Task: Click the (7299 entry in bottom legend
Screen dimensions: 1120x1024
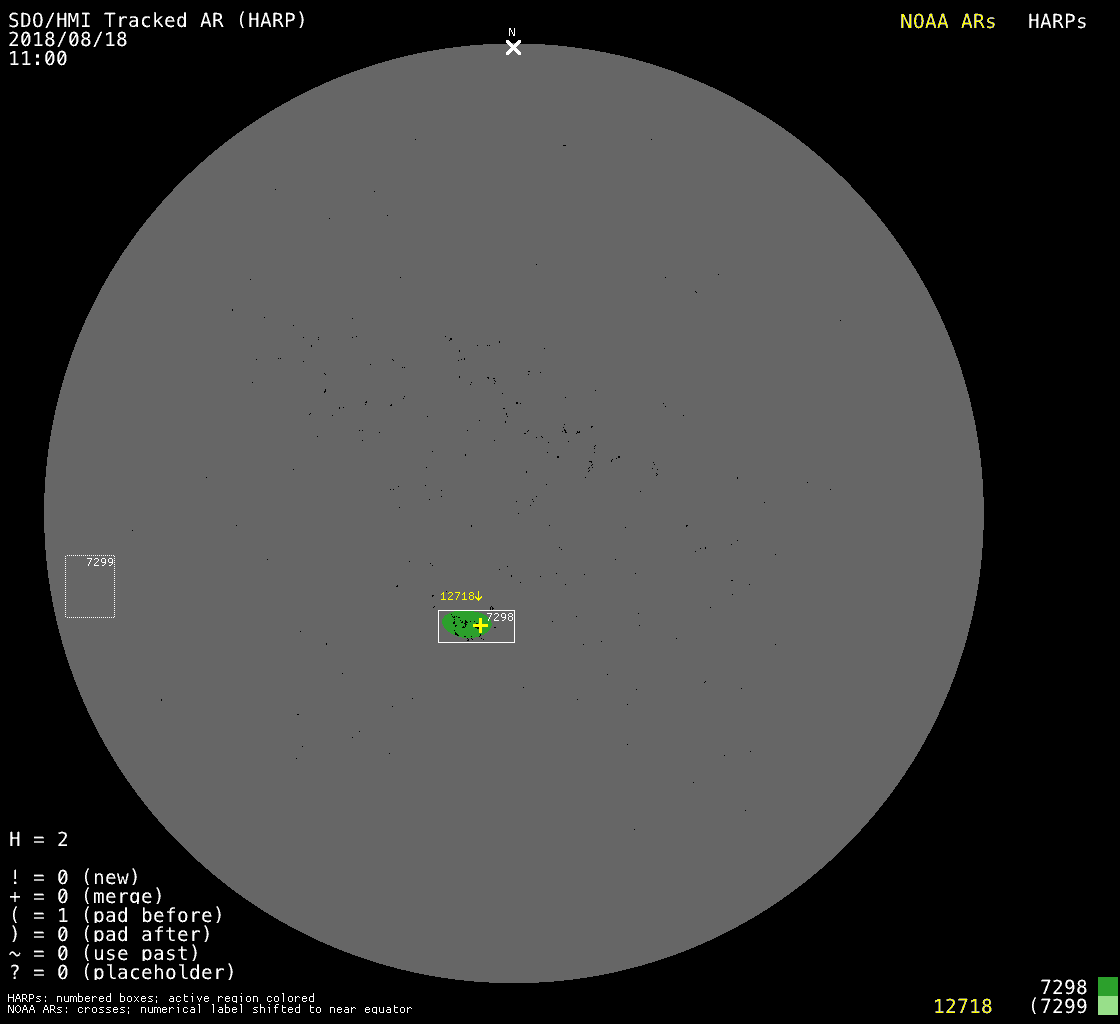Action: (x=1058, y=1006)
